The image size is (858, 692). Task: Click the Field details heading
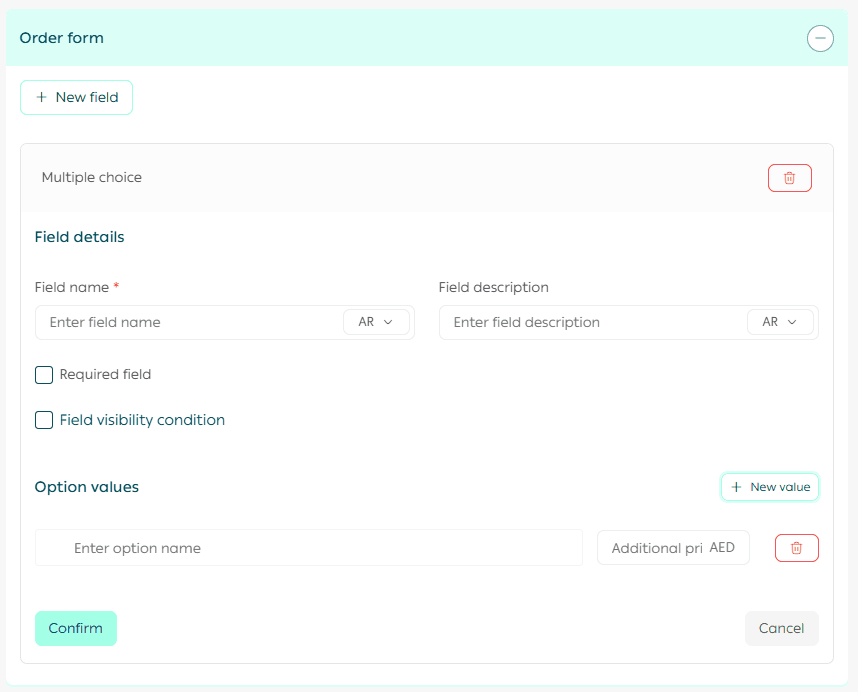coord(80,237)
